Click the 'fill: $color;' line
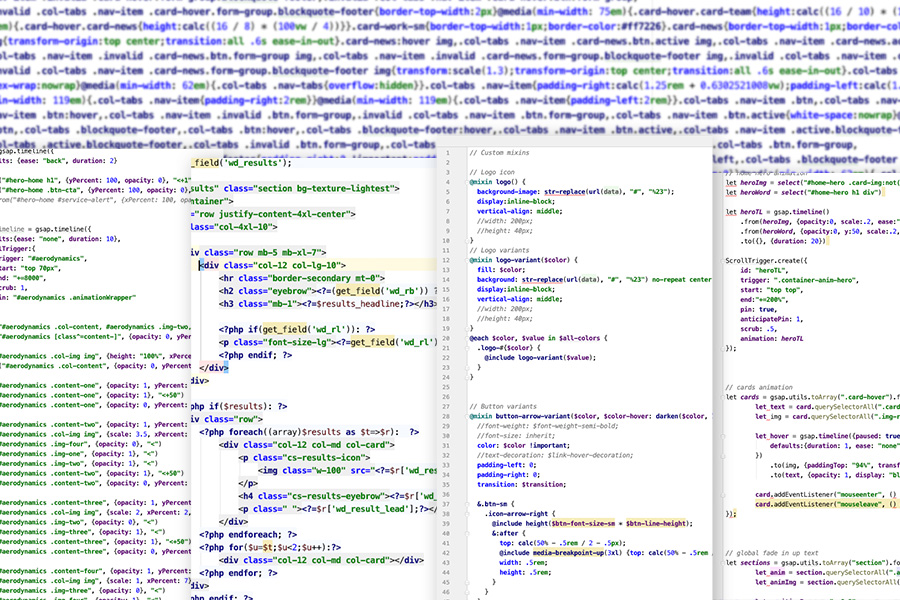The image size is (900, 600). click(x=500, y=270)
